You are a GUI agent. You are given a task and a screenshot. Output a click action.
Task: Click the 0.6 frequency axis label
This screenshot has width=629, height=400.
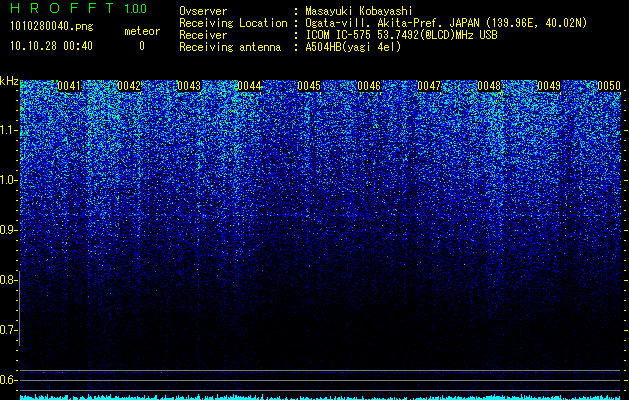point(8,380)
